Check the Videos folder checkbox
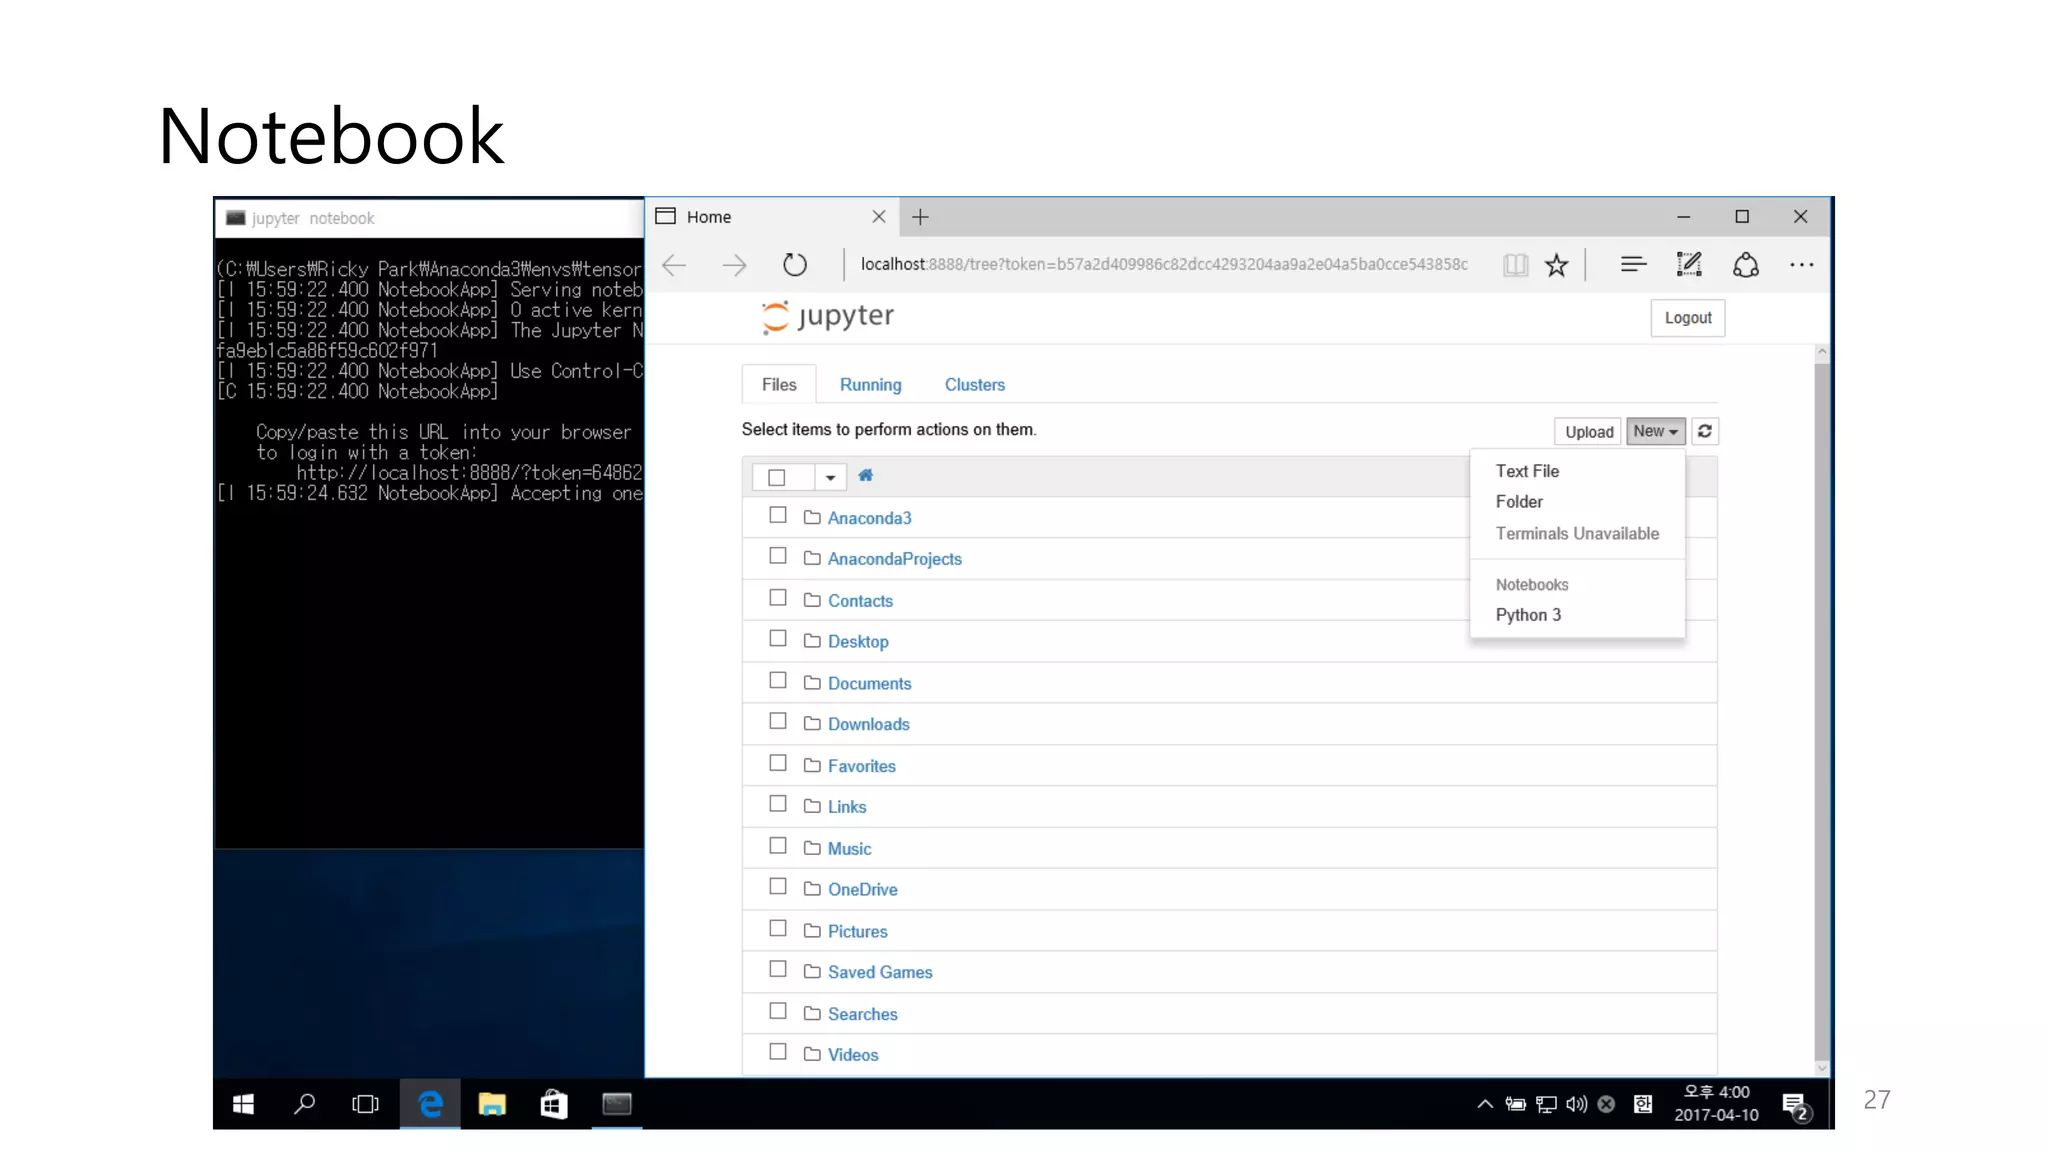The width and height of the screenshot is (2048, 1152). (x=778, y=1052)
